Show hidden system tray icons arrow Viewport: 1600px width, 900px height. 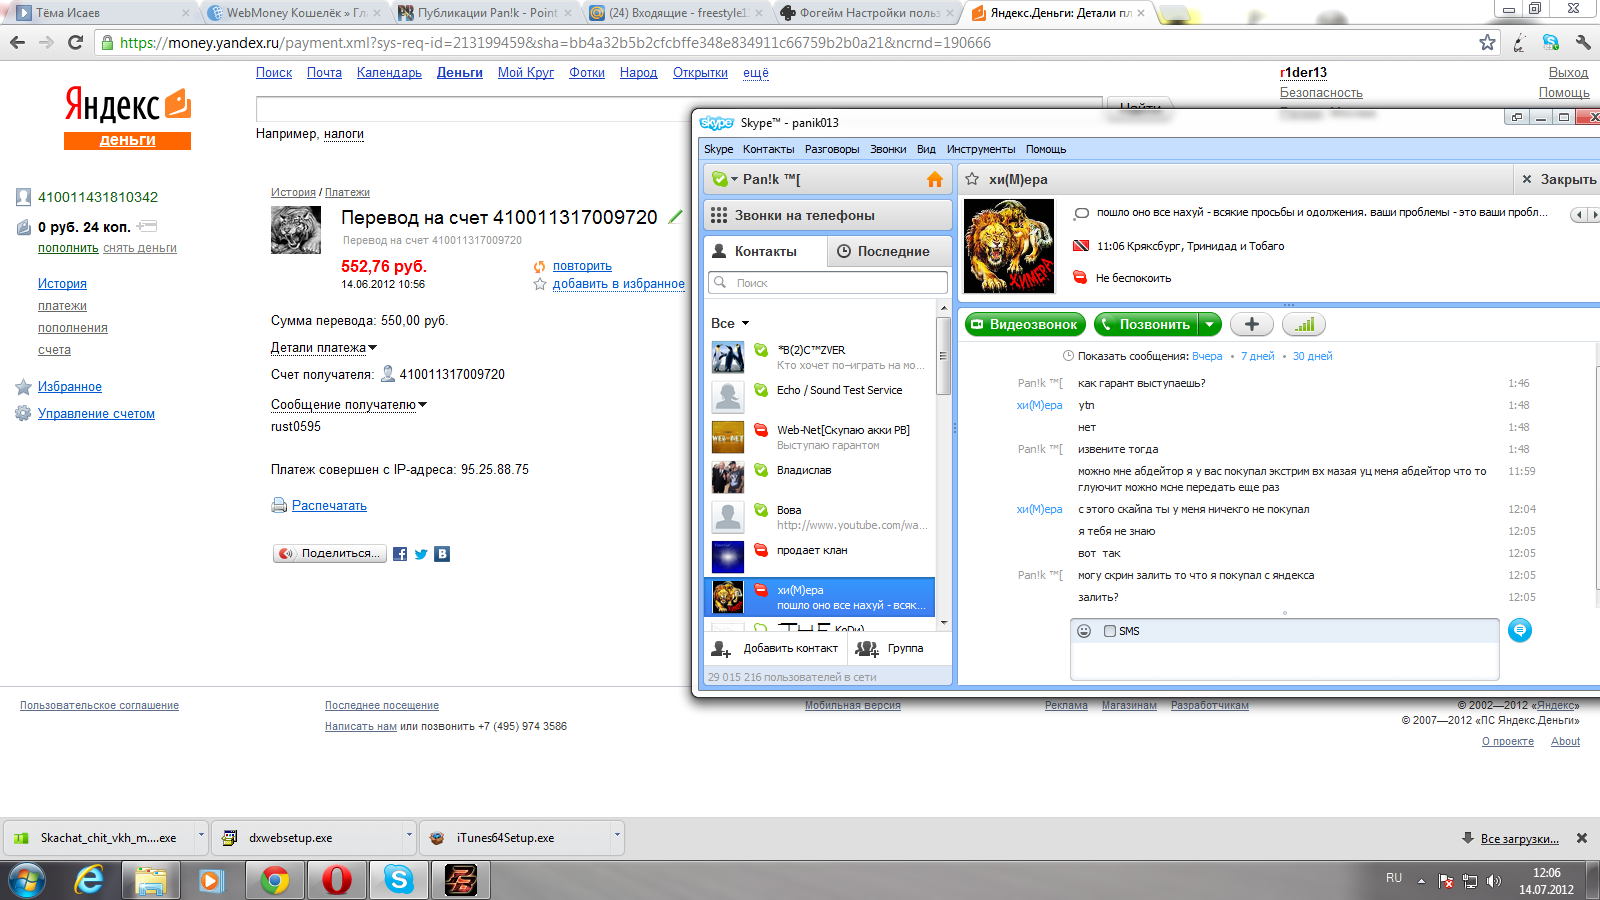click(x=1421, y=881)
